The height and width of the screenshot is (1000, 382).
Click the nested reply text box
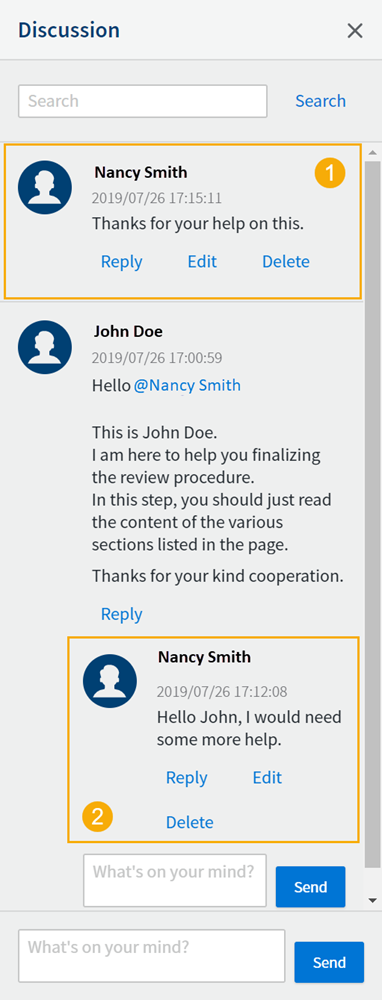(175, 881)
